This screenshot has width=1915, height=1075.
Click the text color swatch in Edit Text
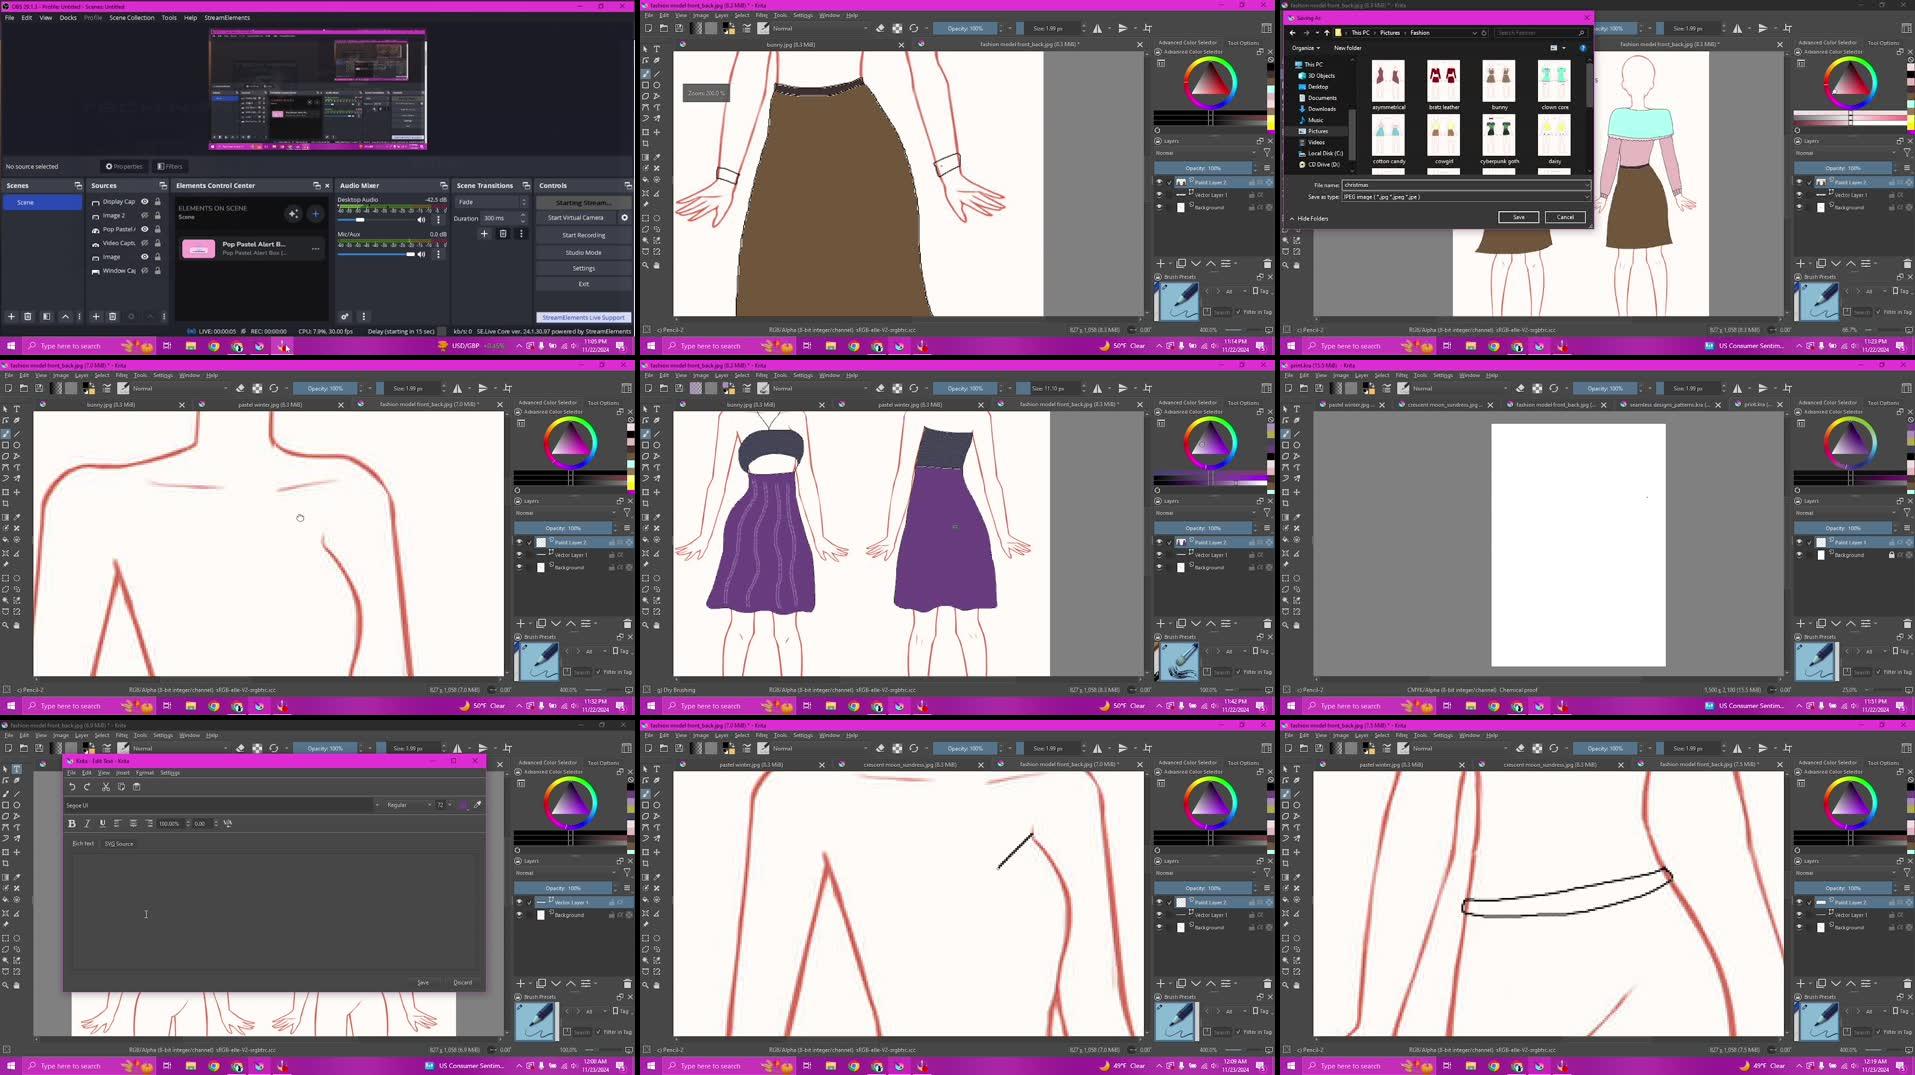pyautogui.click(x=463, y=805)
